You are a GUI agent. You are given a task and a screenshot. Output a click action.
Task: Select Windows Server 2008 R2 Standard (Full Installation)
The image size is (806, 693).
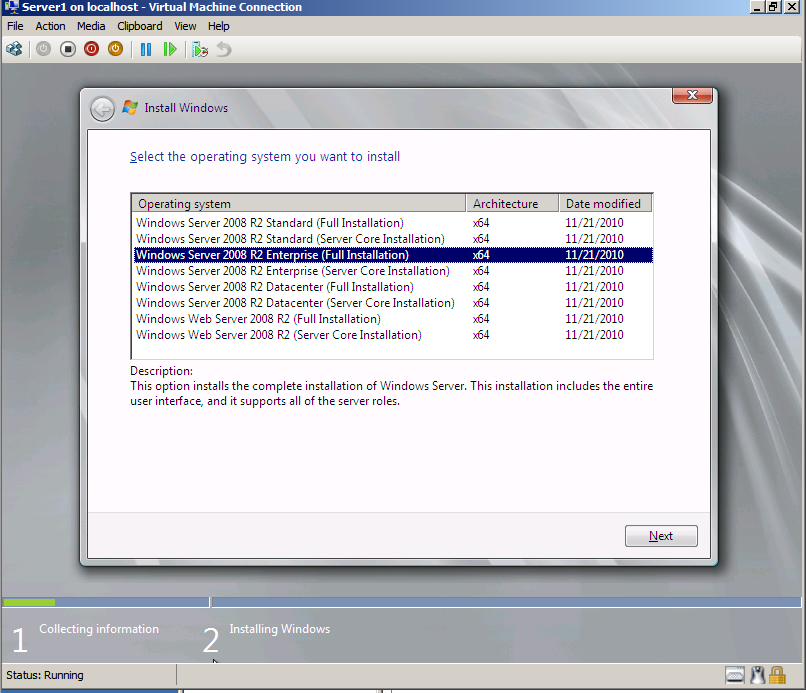tap(393, 223)
